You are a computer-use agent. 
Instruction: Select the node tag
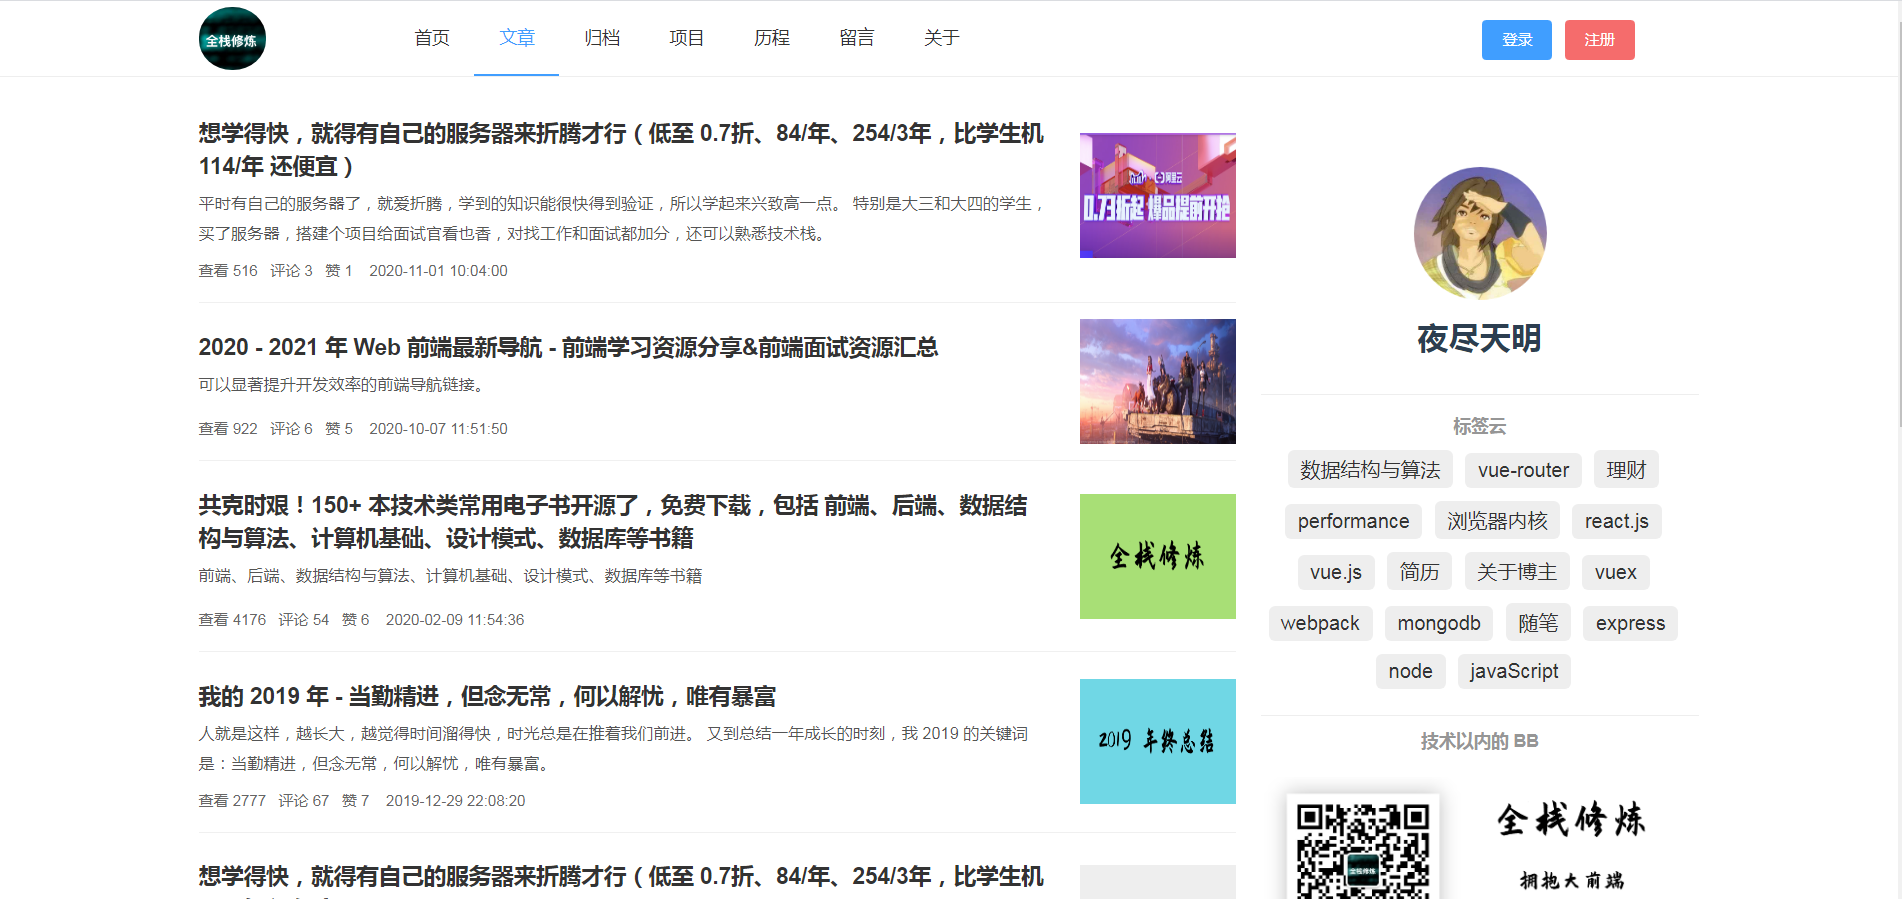click(1410, 671)
